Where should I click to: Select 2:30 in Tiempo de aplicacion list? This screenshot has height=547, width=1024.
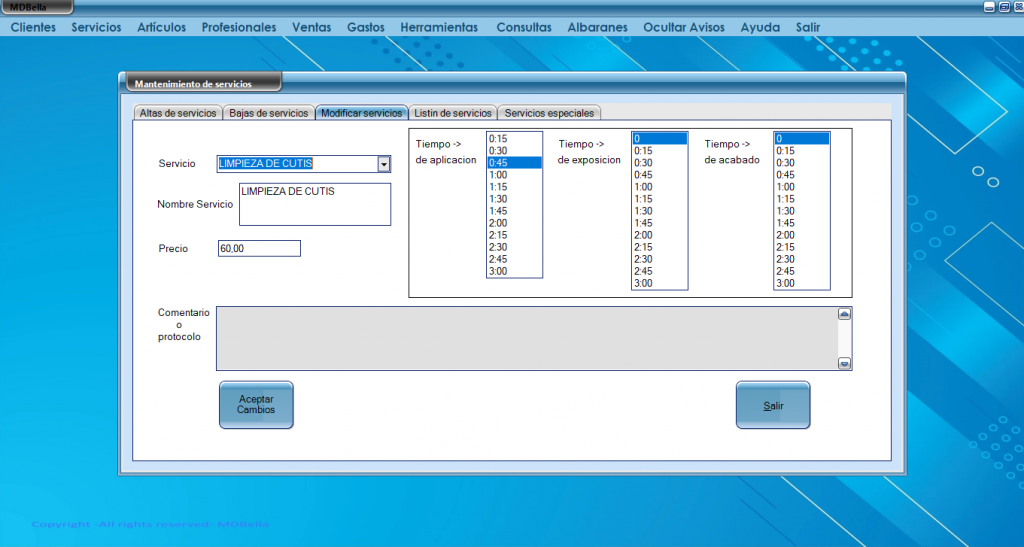coord(514,247)
